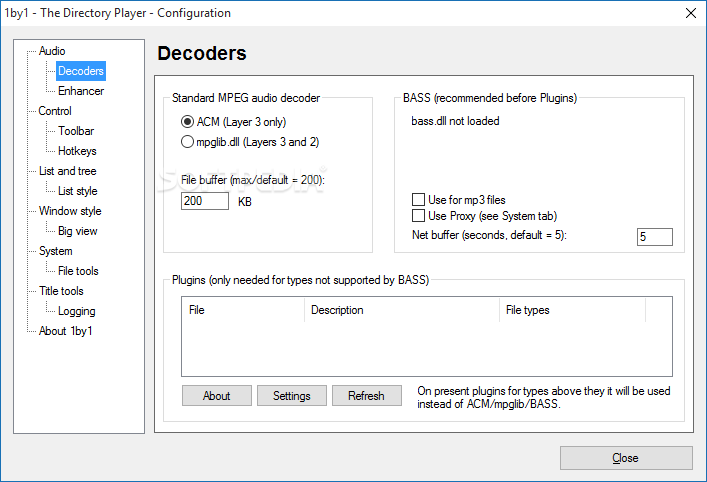Open List style settings
Screen dimensions: 707x482
click(78, 191)
